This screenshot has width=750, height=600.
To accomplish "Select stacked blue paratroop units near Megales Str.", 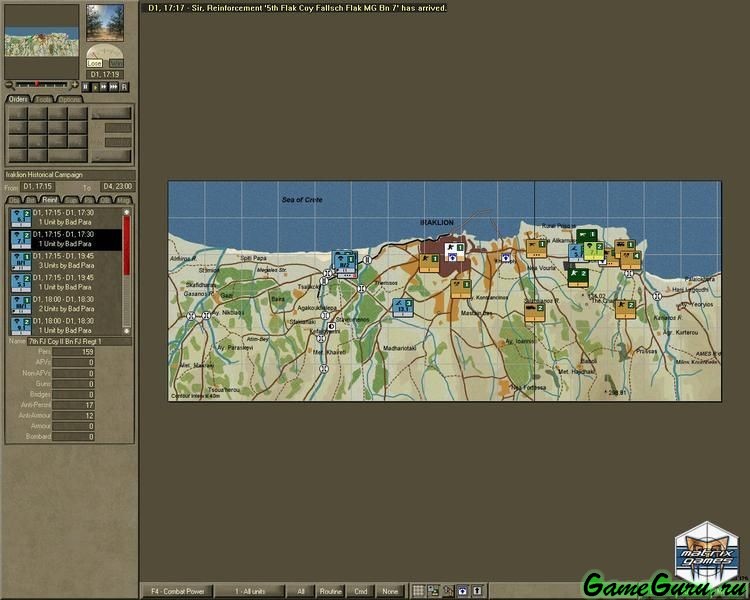I will click(344, 265).
